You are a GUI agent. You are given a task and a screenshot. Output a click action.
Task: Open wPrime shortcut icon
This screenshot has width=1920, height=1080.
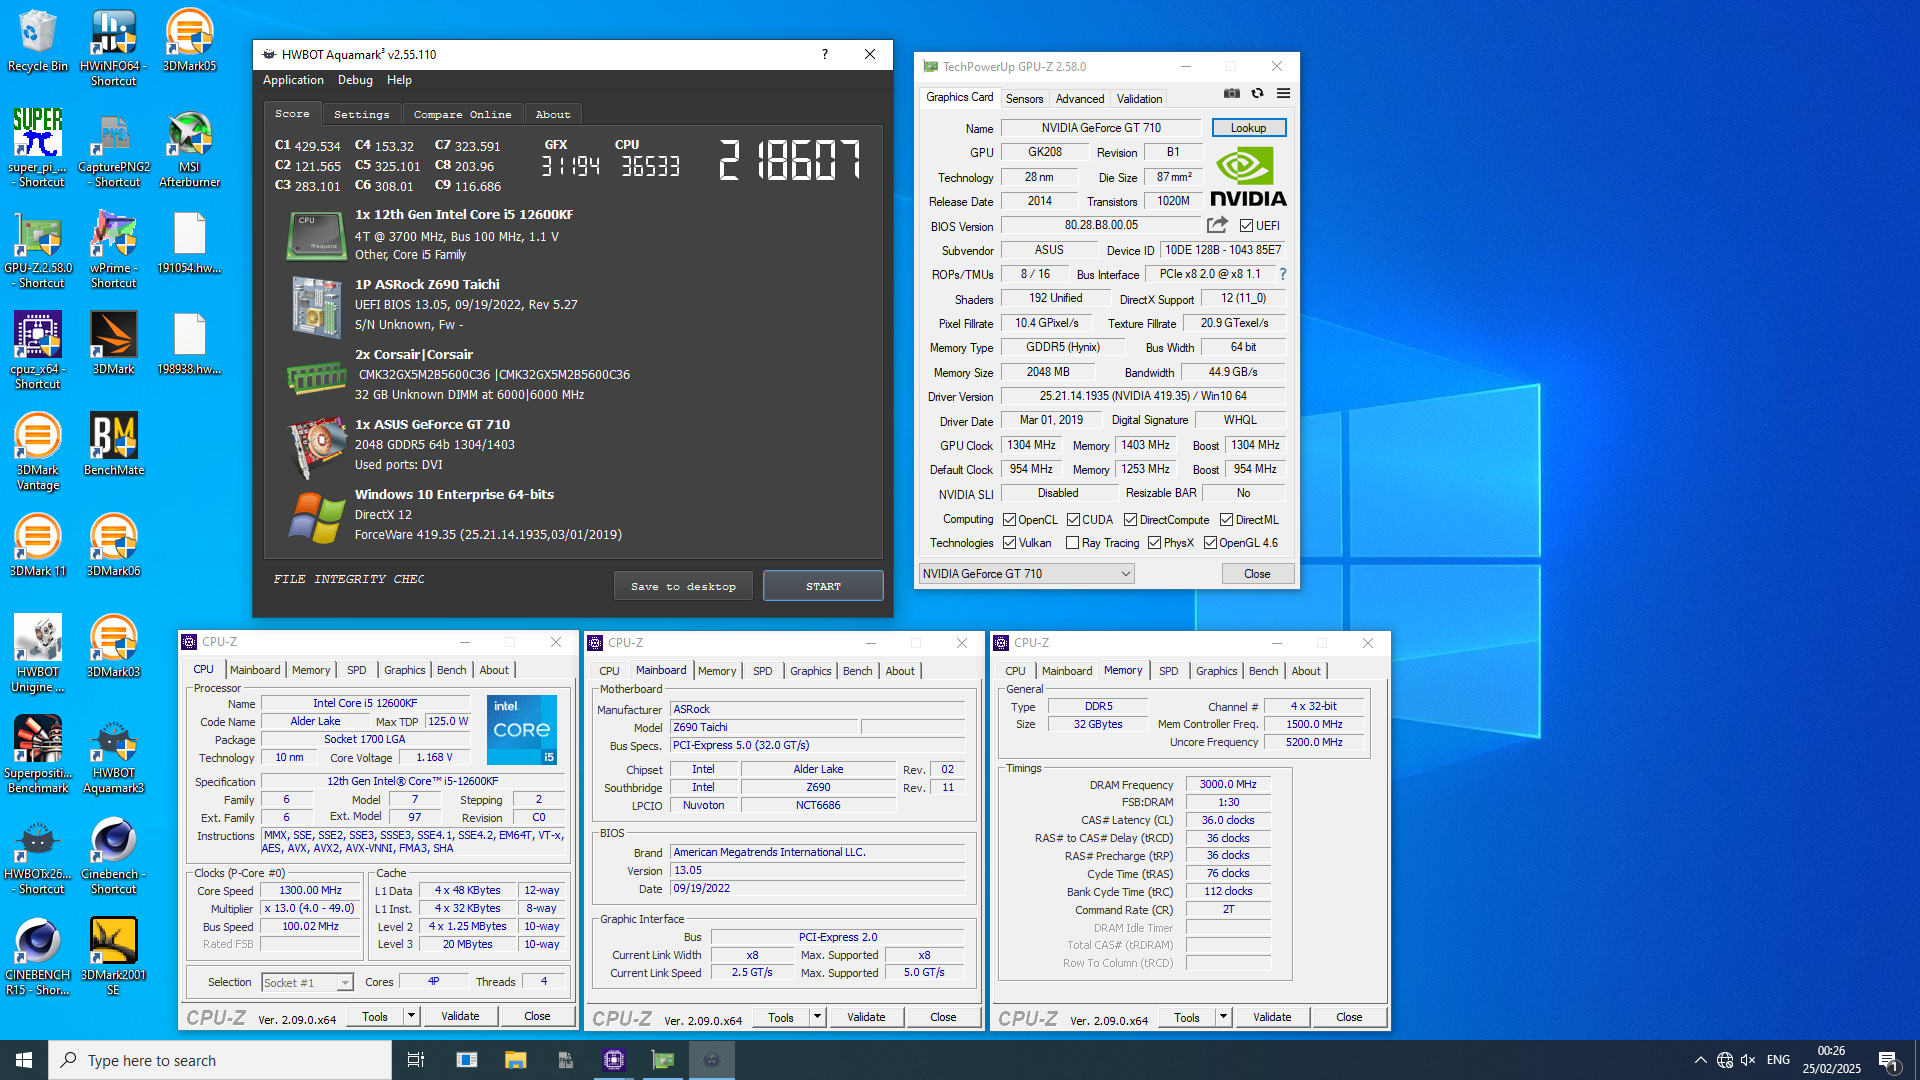point(113,250)
